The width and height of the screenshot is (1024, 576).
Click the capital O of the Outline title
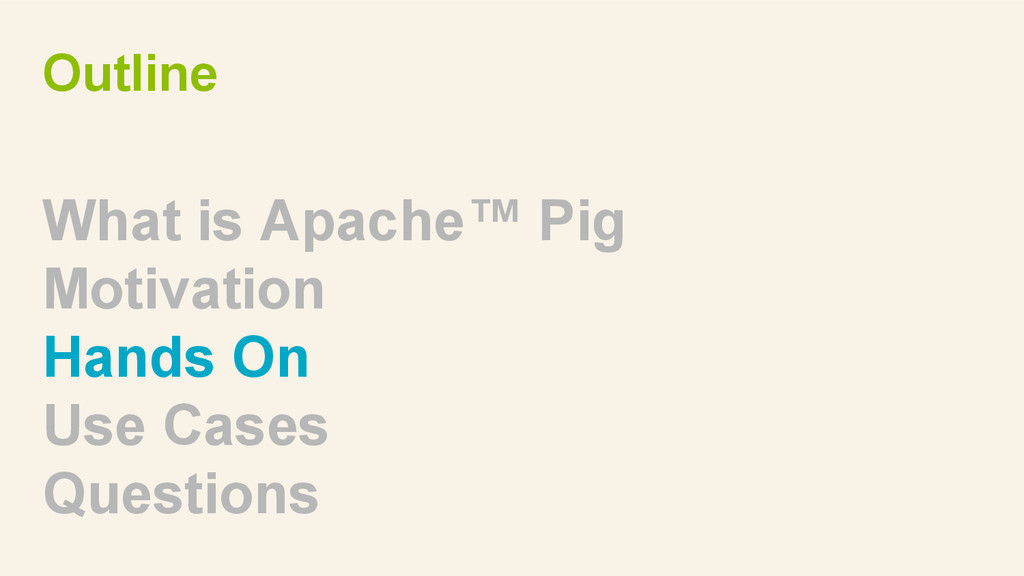61,73
